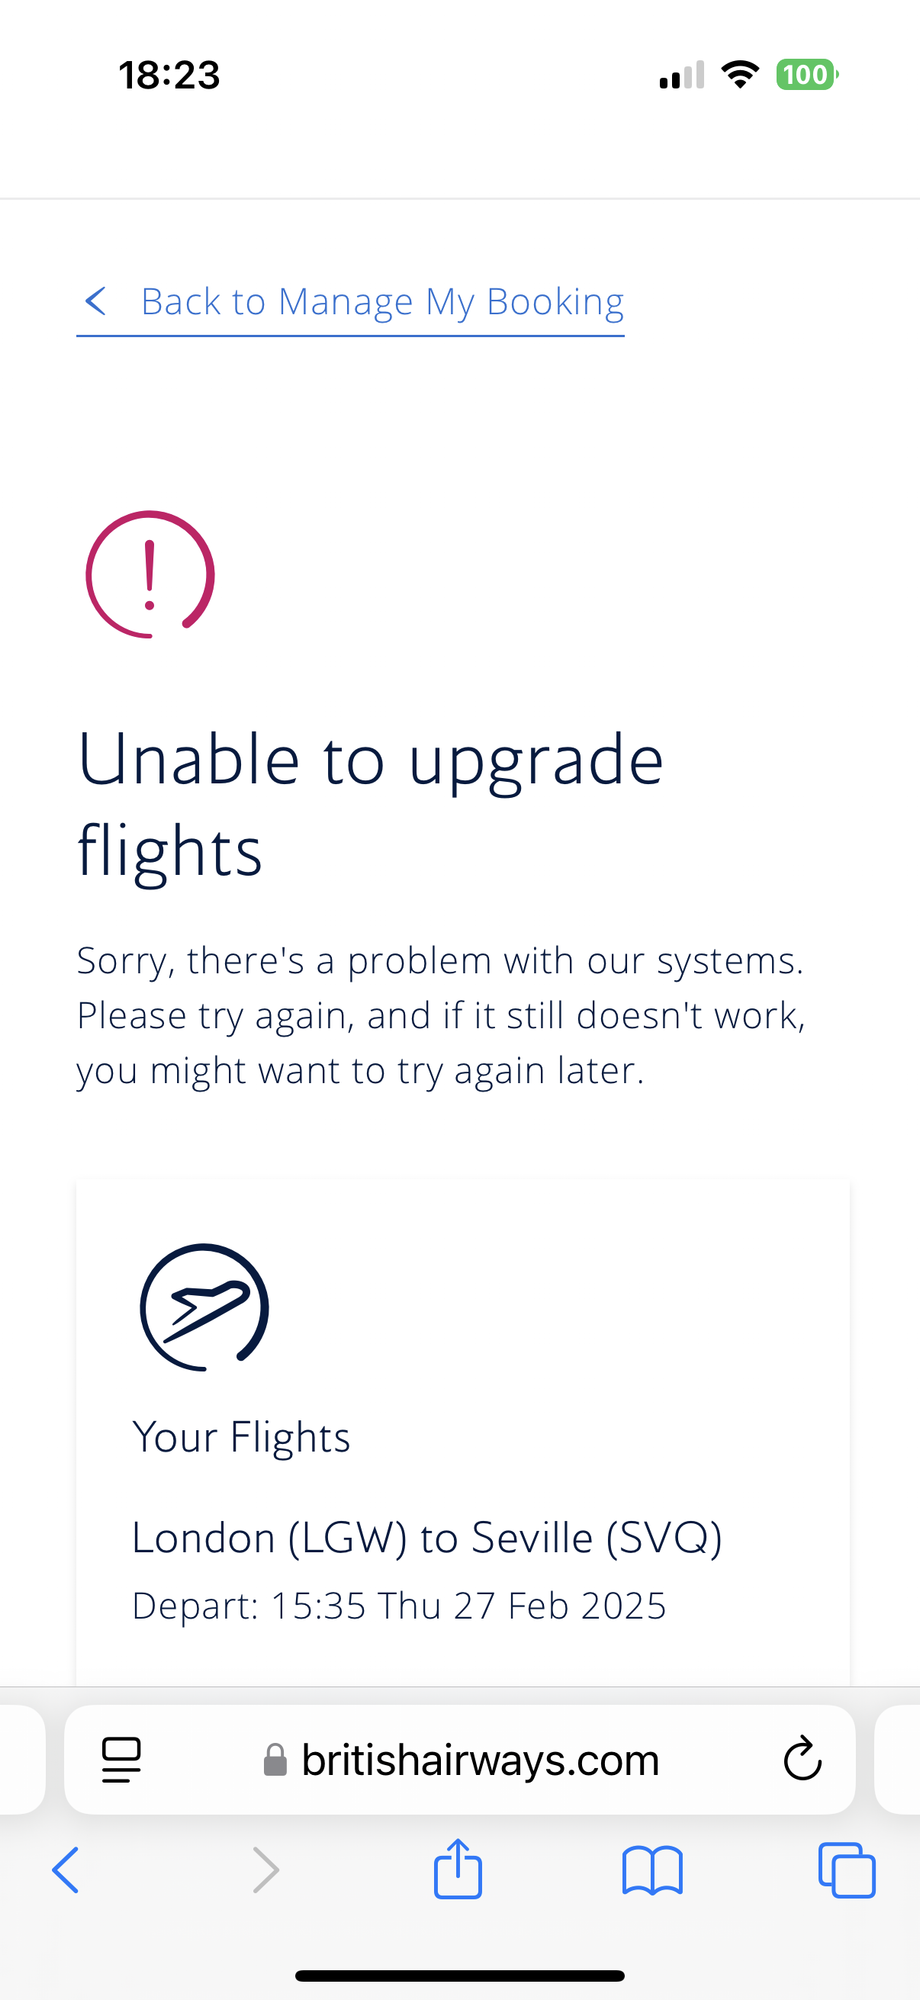The width and height of the screenshot is (920, 2000).
Task: Tap the britishairways.com address bar
Action: coord(460,1760)
